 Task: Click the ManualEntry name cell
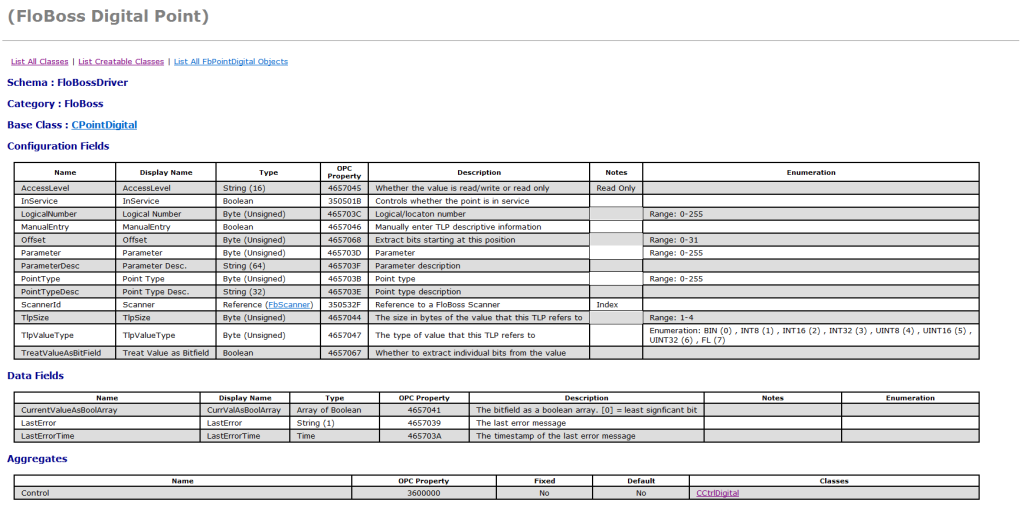[x=65, y=227]
